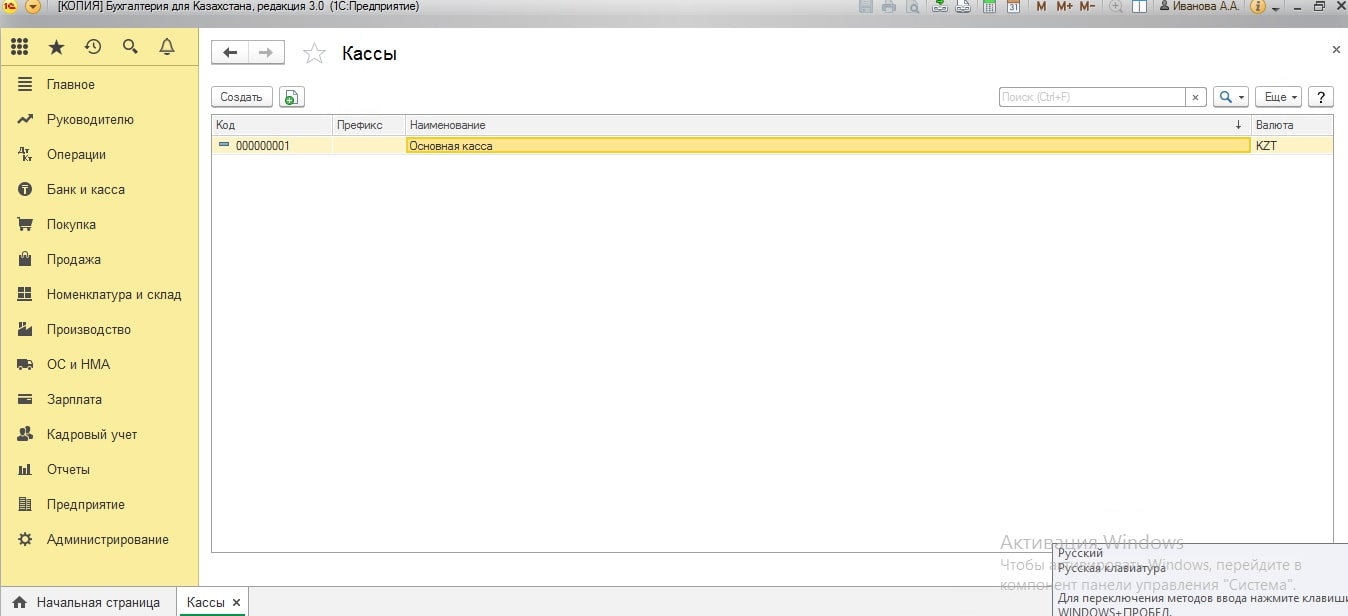Close the Кассы tab at the bottom

[236, 602]
